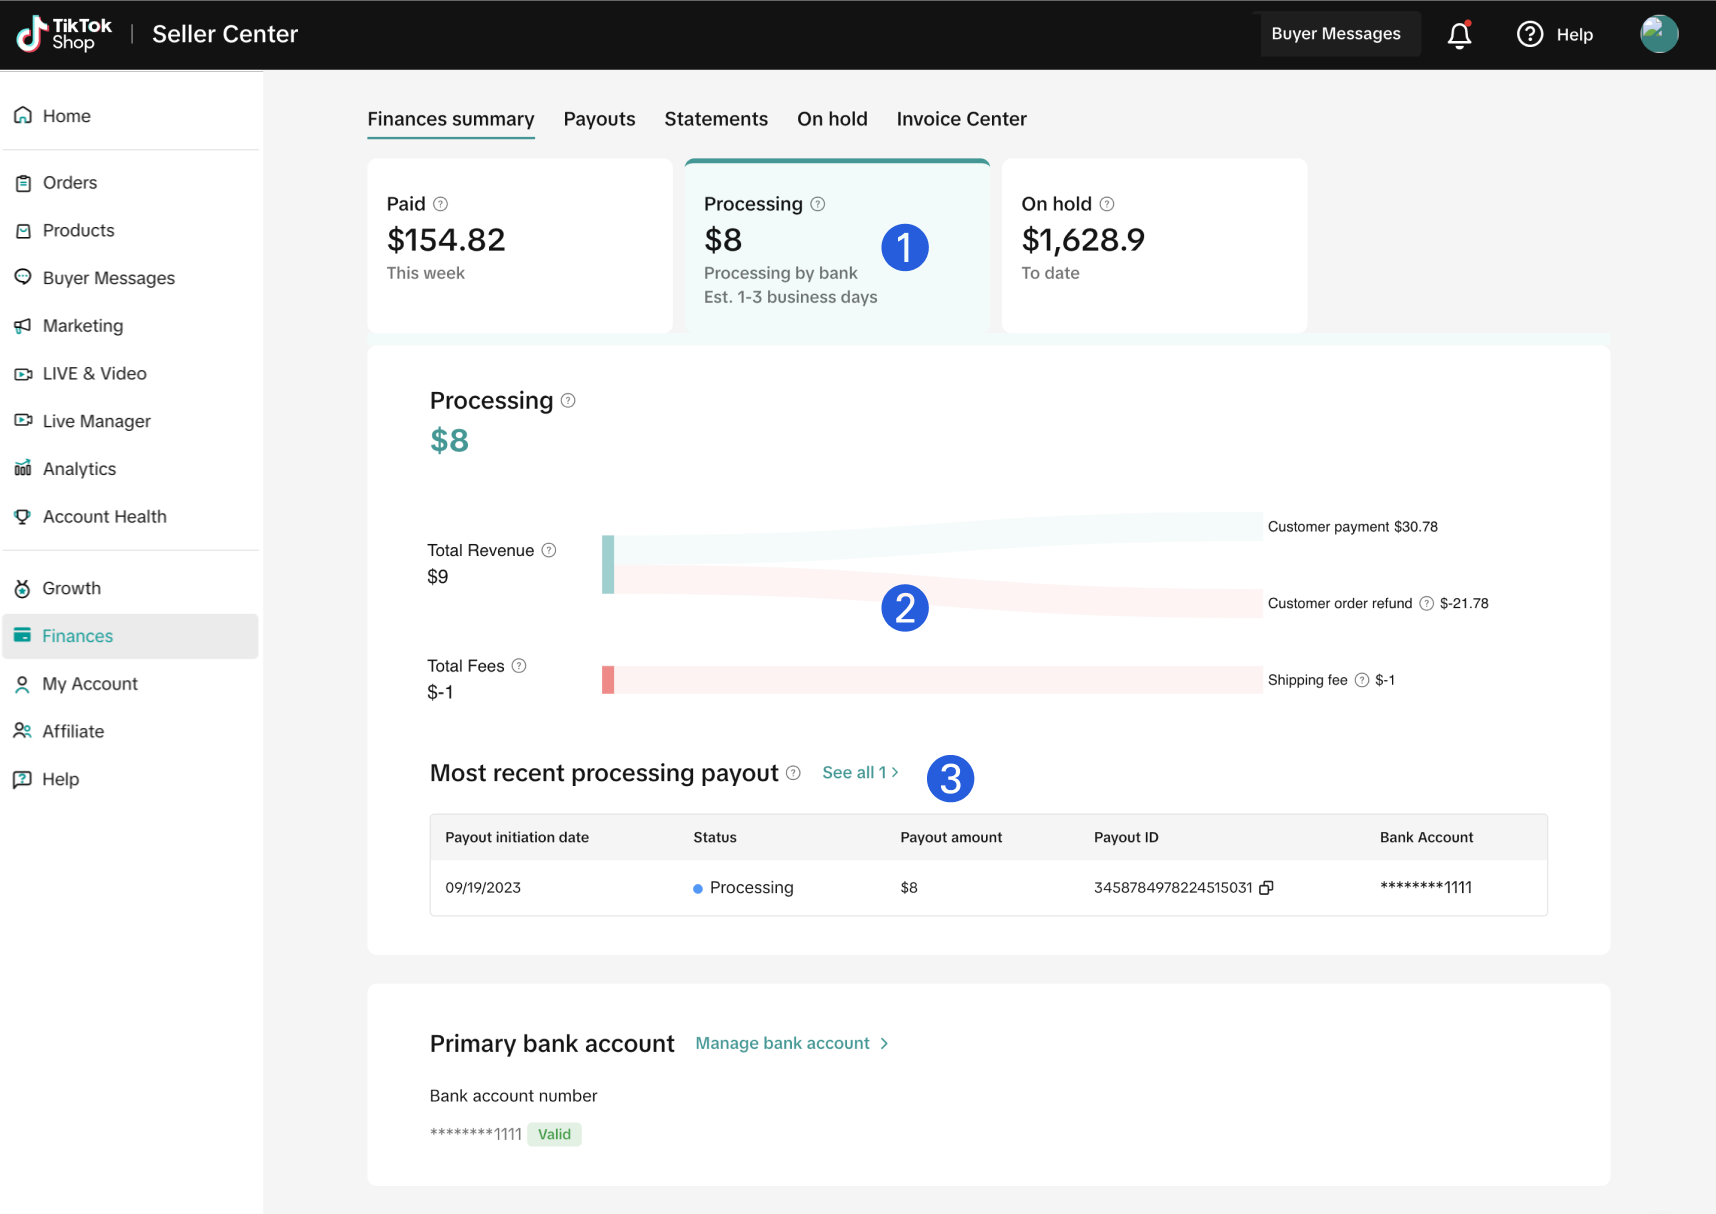
Task: Click the notification bell icon
Action: point(1459,35)
